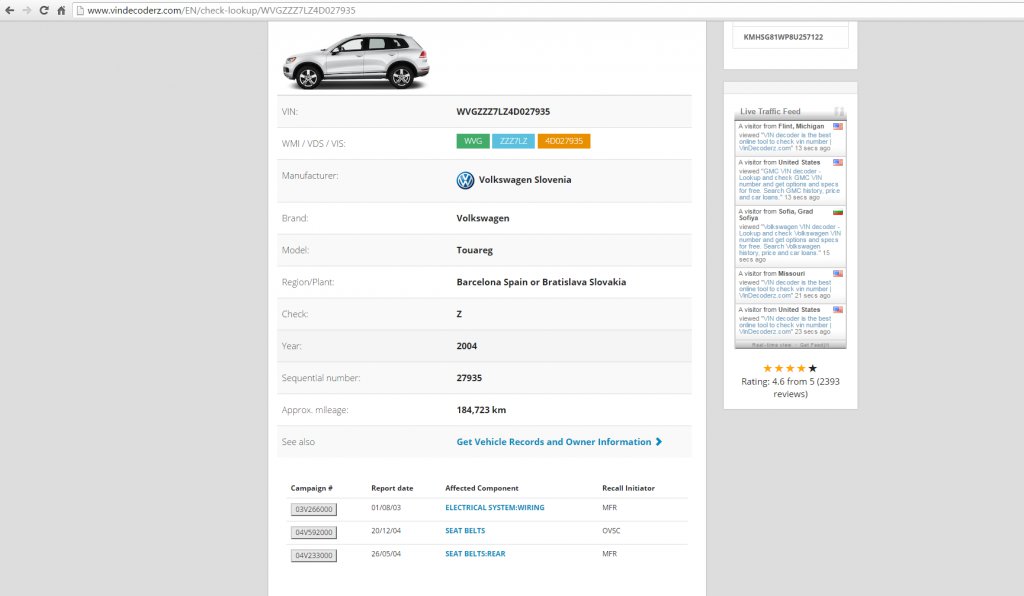
Task: Open recall campaign 04V592000
Action: tap(314, 533)
